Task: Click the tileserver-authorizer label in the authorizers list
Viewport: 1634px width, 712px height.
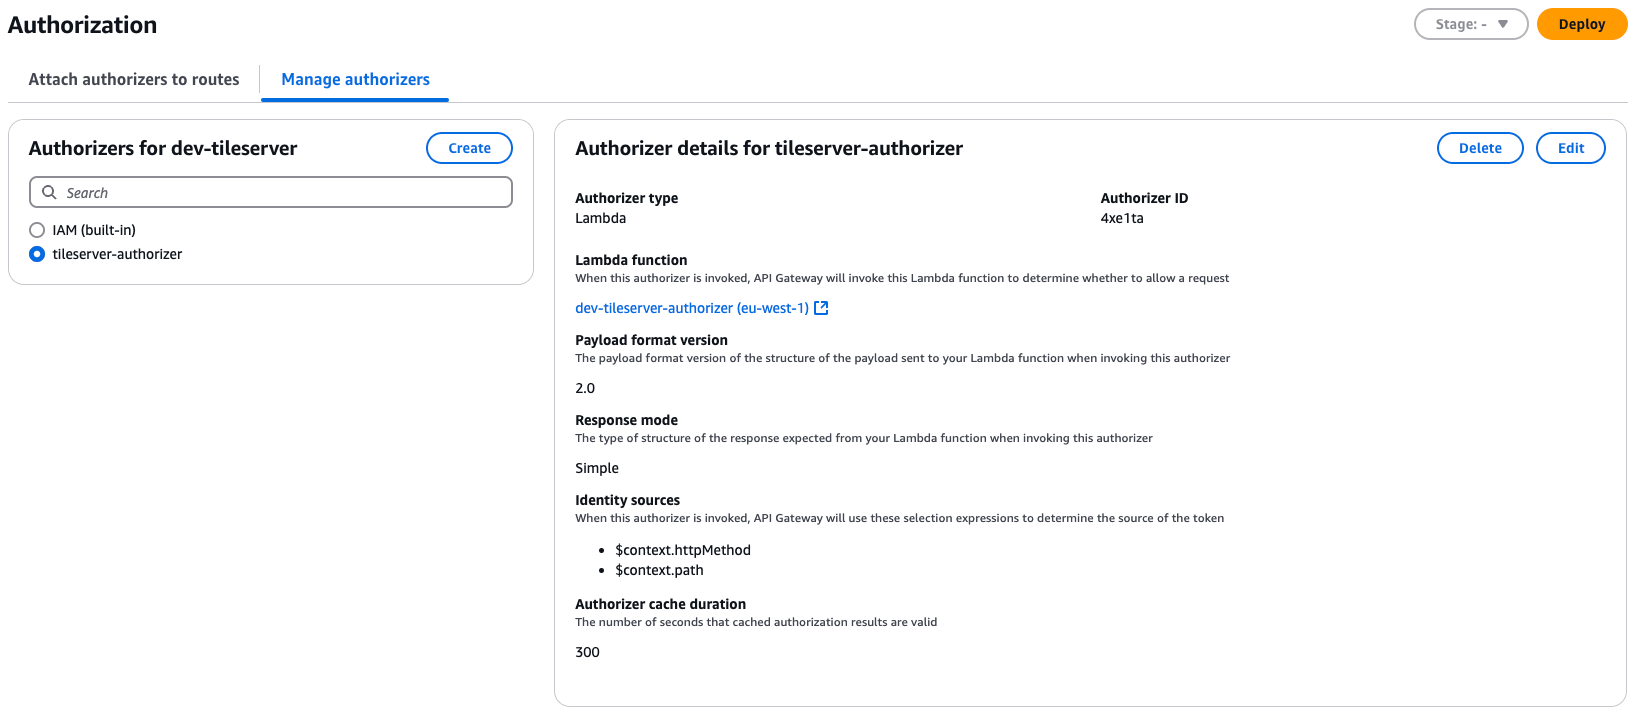Action: 117,254
